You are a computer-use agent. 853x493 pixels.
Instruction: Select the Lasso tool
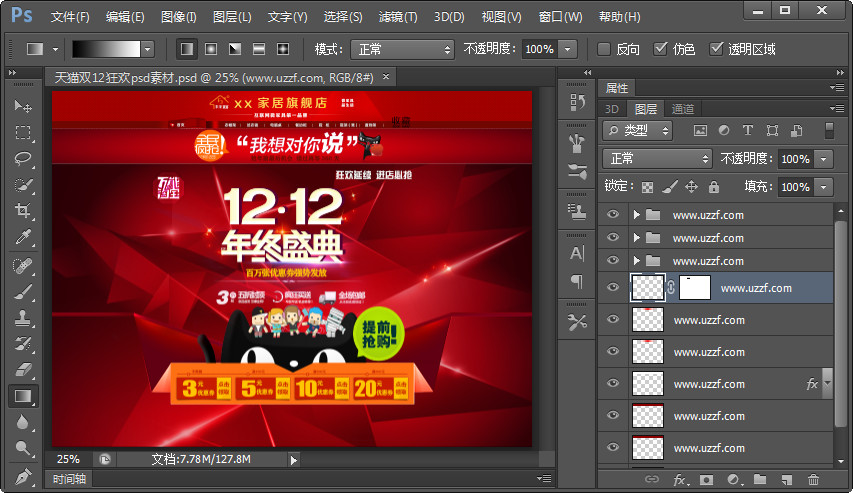[x=23, y=158]
